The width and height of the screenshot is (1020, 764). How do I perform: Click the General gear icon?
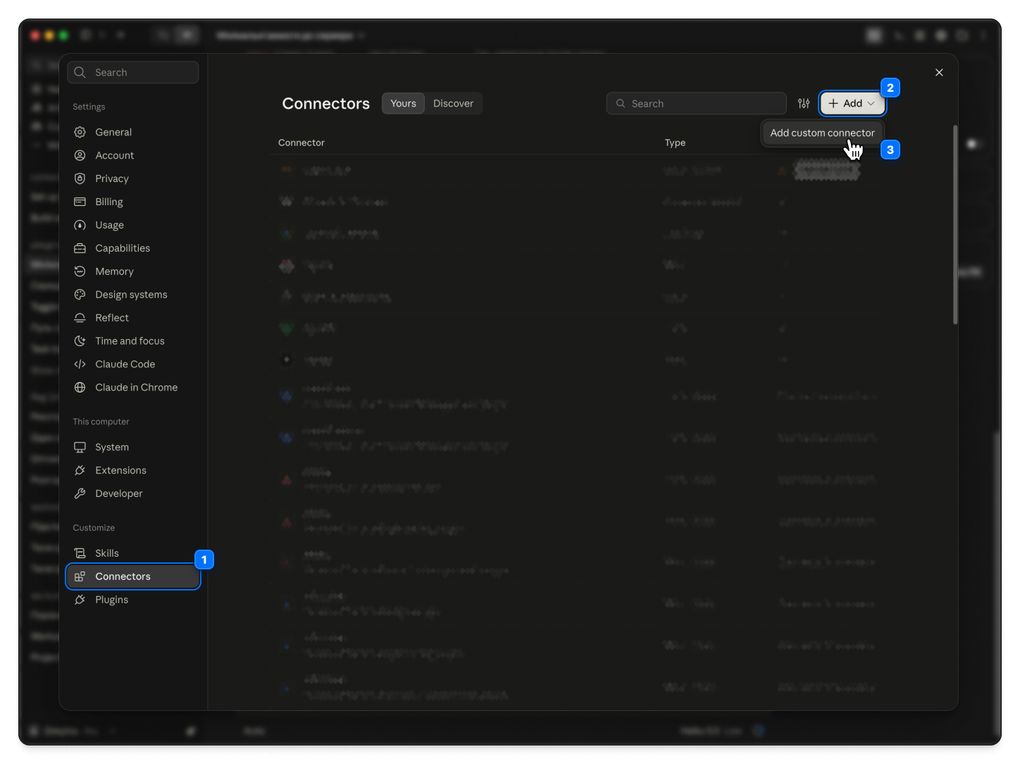(80, 132)
